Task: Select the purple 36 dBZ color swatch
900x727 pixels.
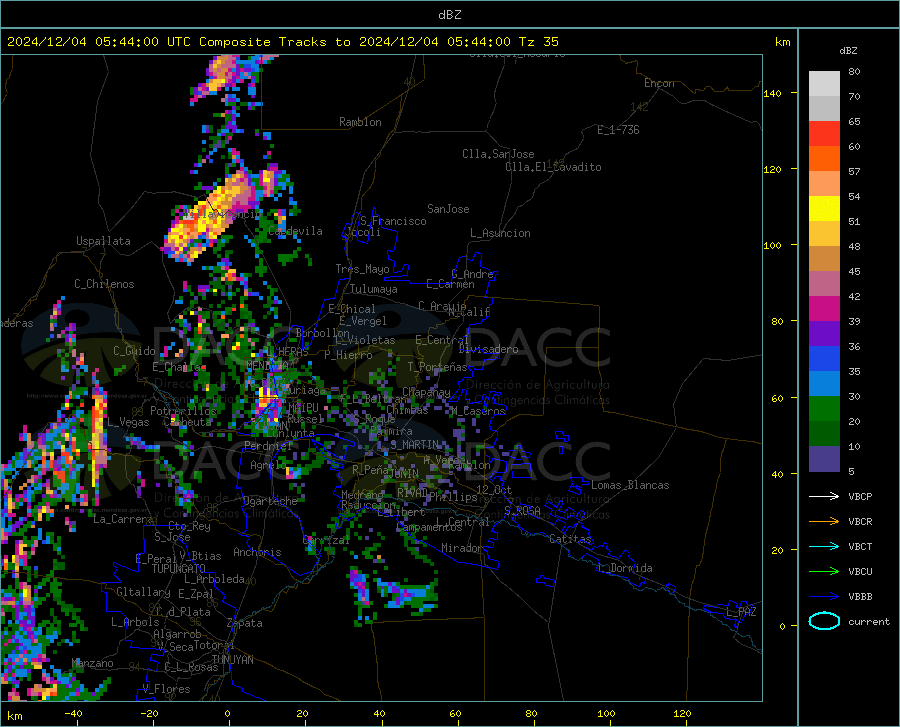Action: tap(824, 334)
